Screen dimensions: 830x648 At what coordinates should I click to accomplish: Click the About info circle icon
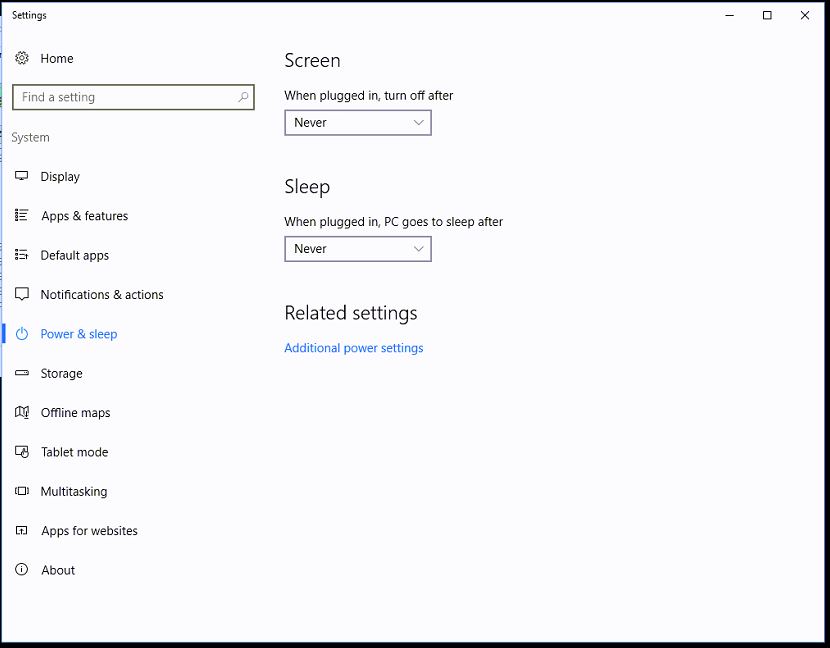pyautogui.click(x=22, y=570)
